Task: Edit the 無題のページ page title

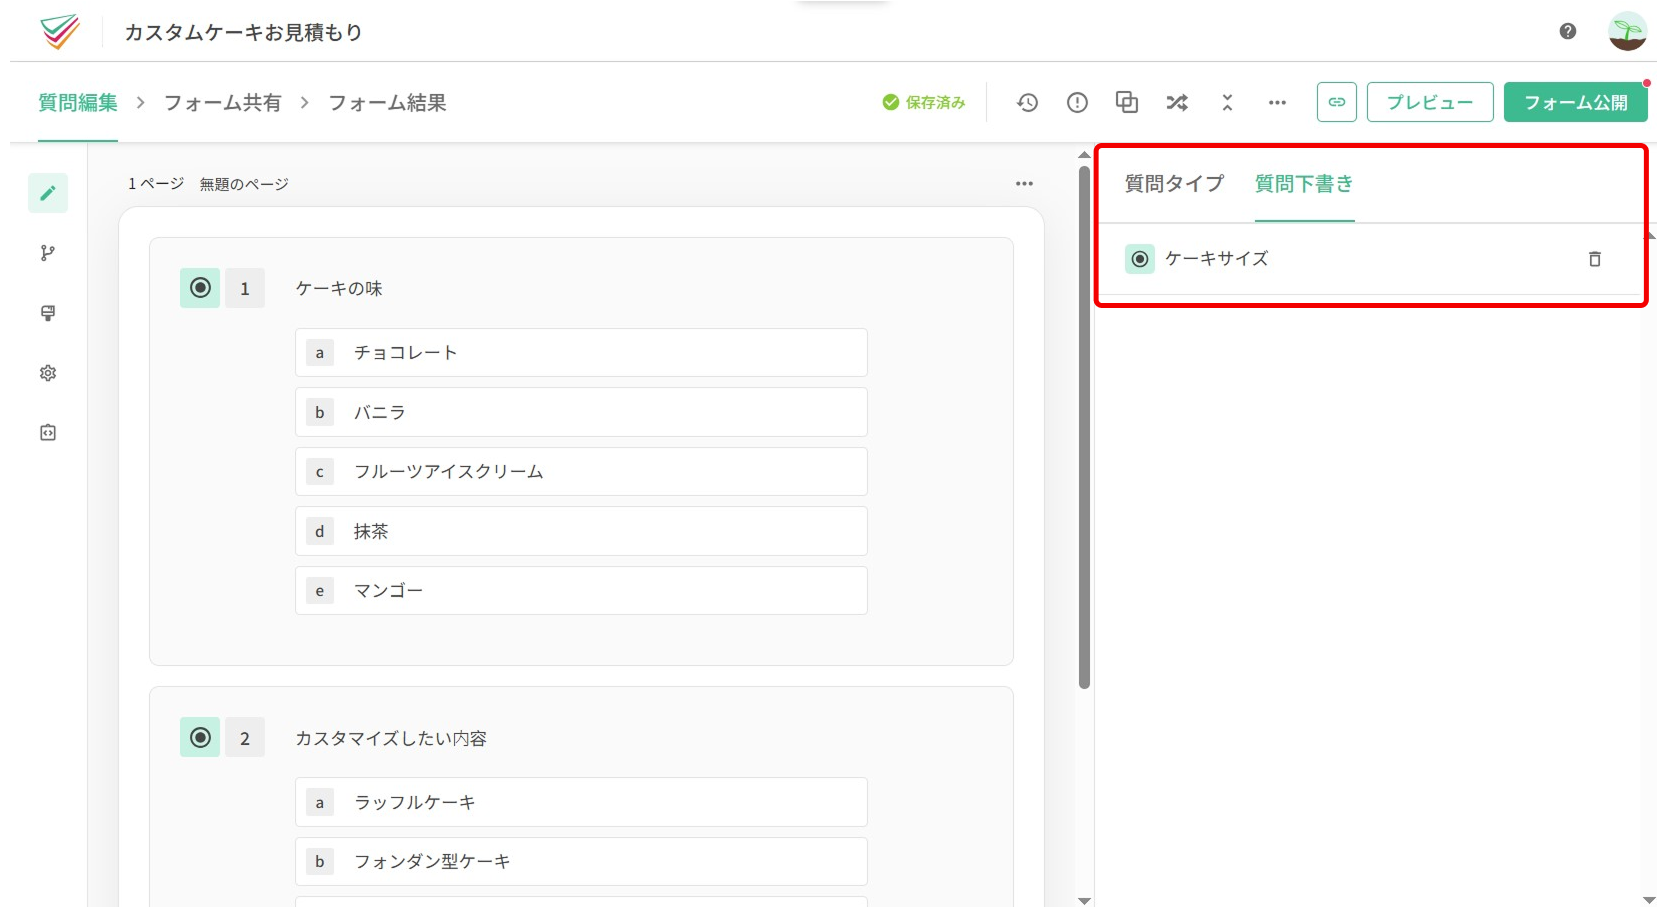Action: (244, 184)
